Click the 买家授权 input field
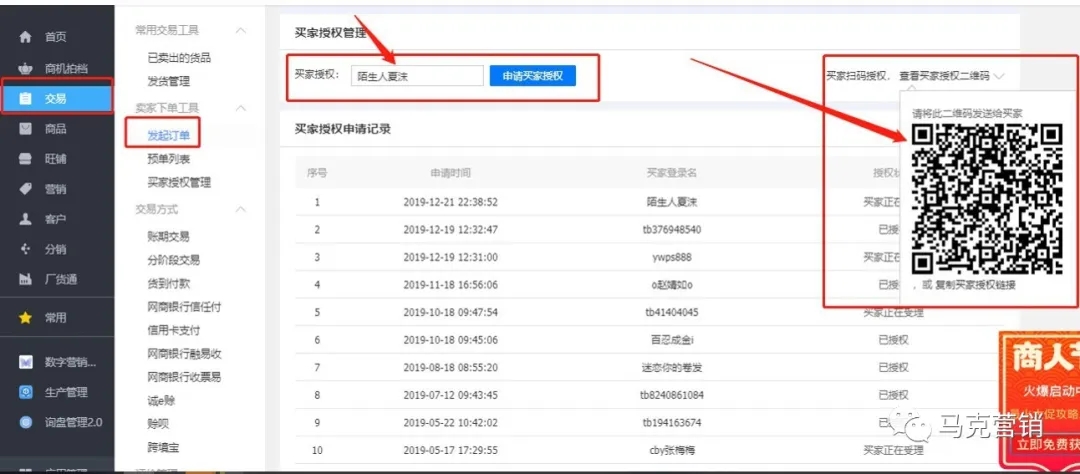This screenshot has width=1080, height=474. pyautogui.click(x=417, y=76)
